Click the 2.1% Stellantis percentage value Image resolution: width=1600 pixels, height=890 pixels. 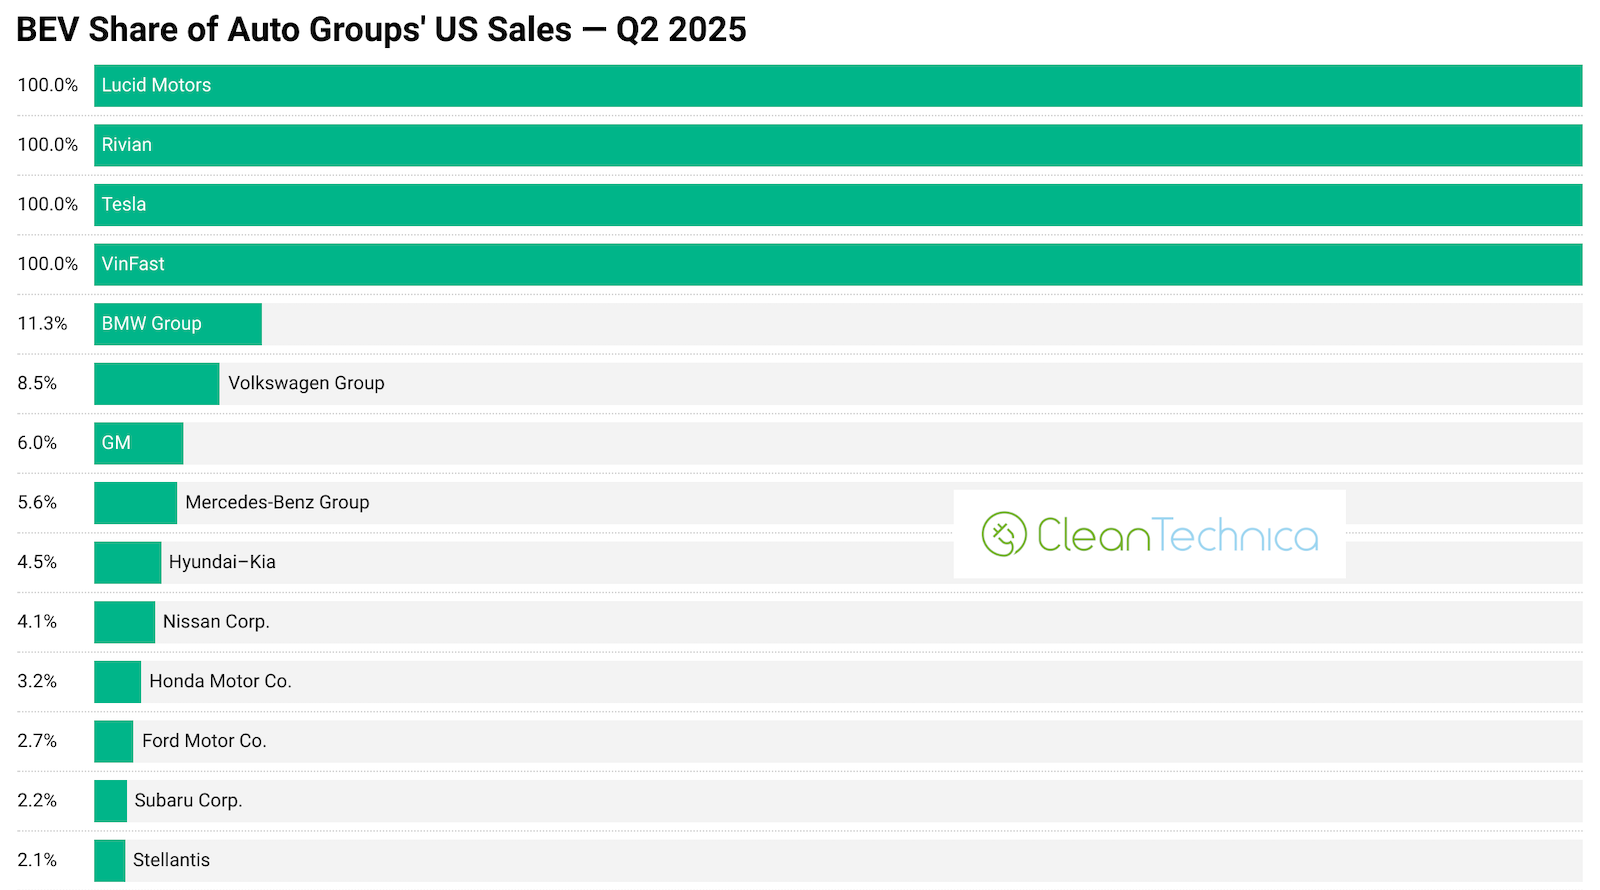(37, 860)
